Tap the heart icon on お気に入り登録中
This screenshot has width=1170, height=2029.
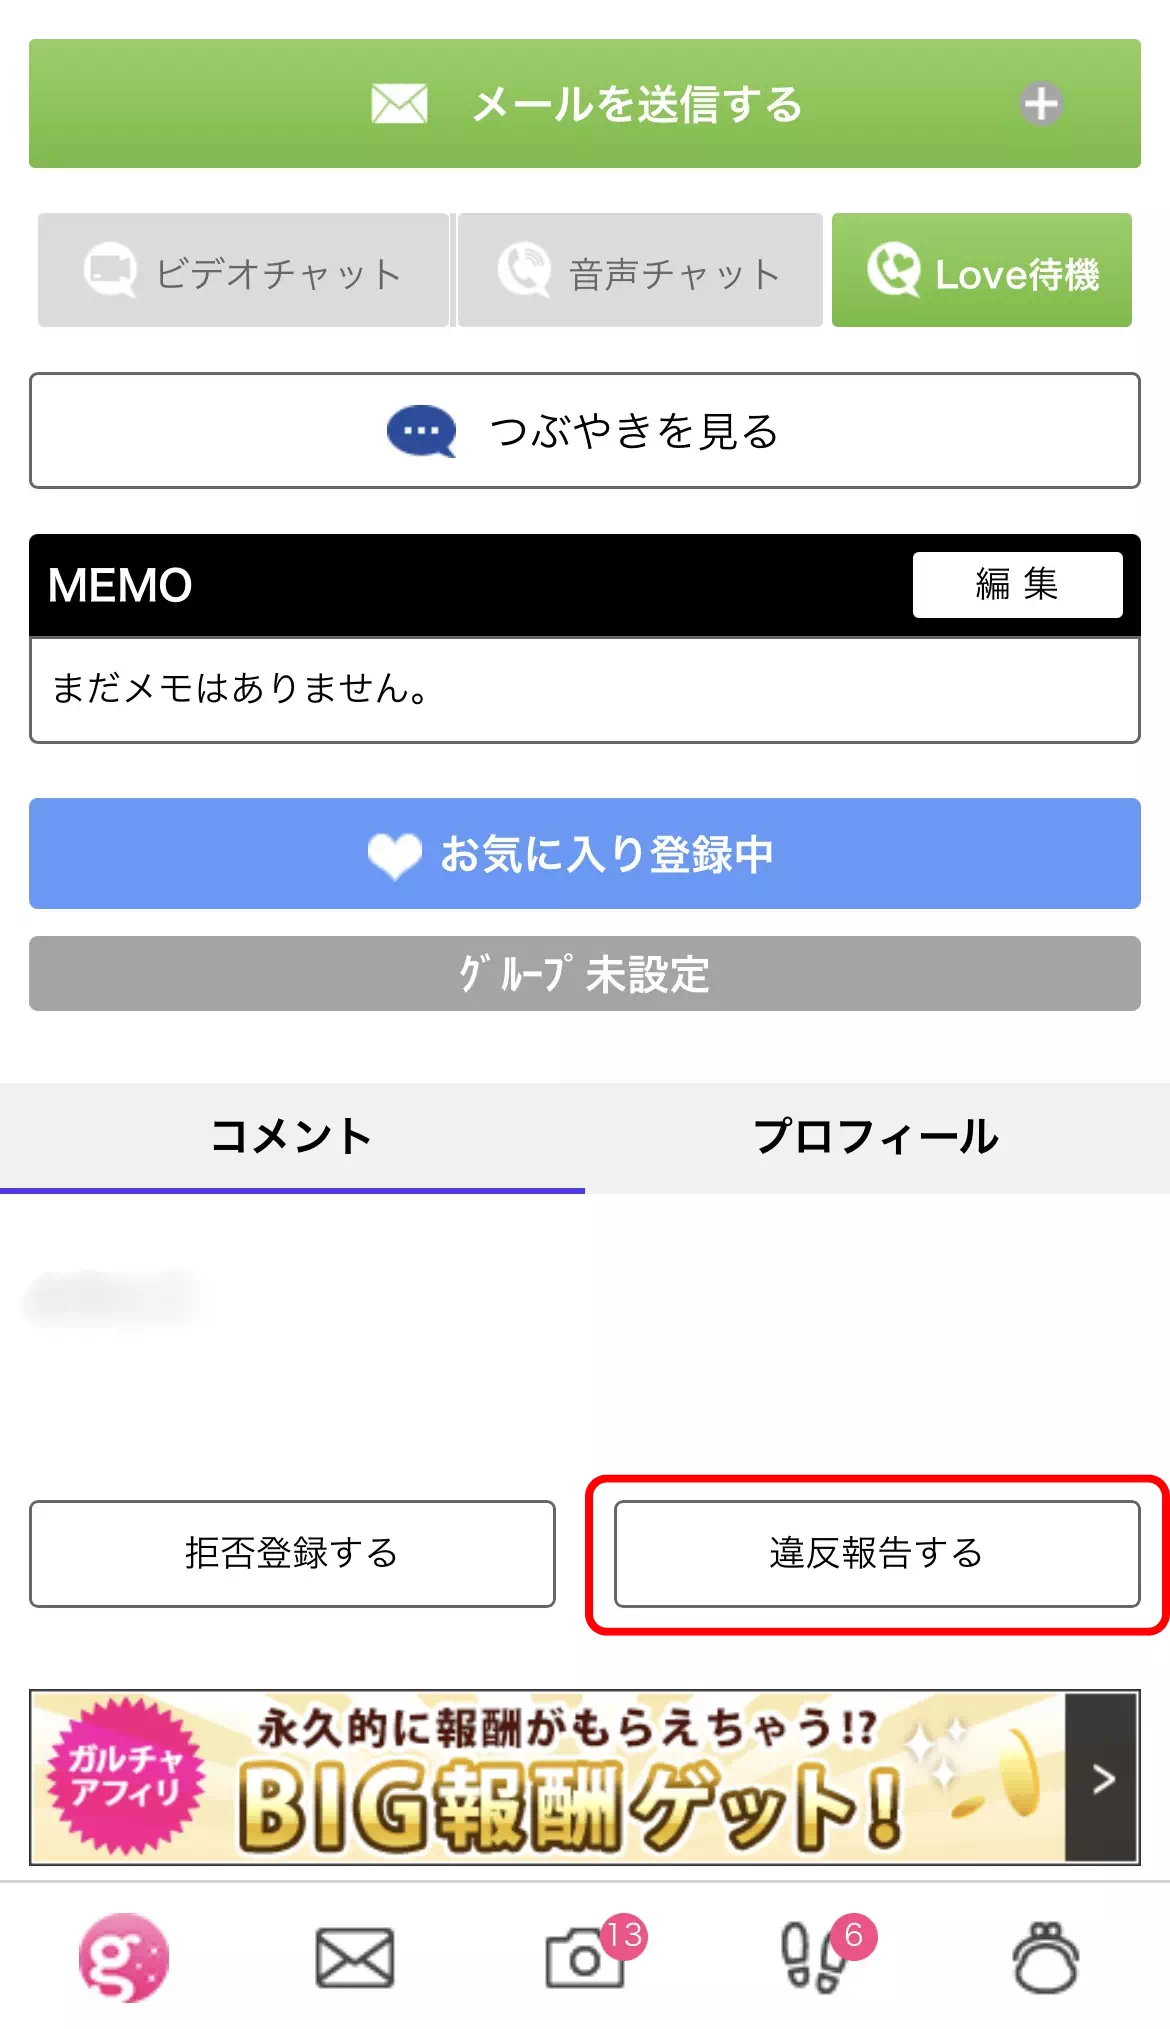tap(394, 855)
